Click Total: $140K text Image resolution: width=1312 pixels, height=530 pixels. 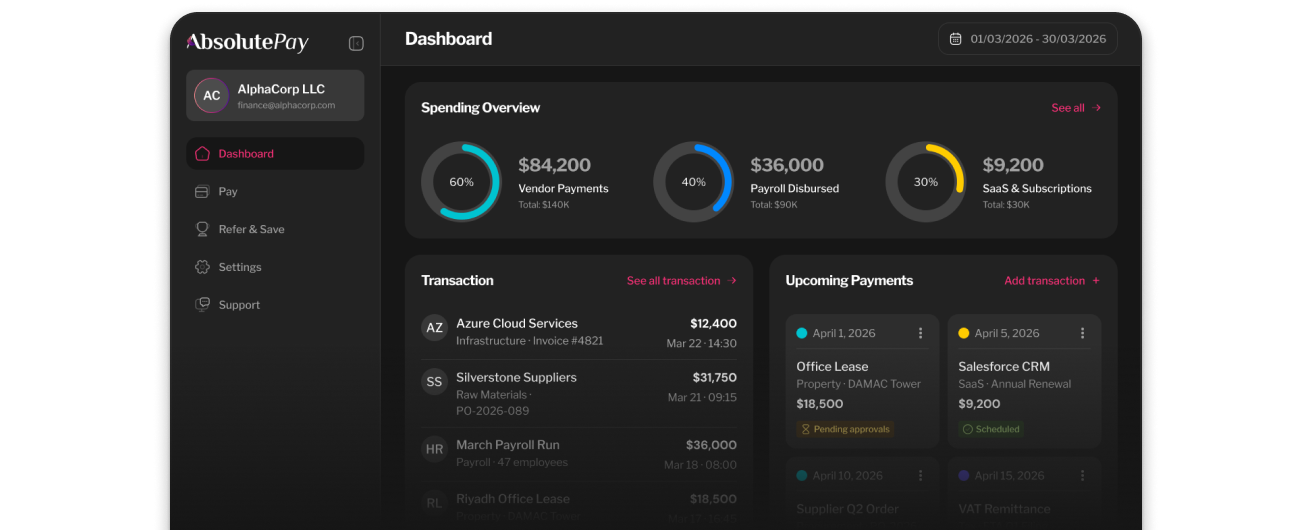coord(543,205)
